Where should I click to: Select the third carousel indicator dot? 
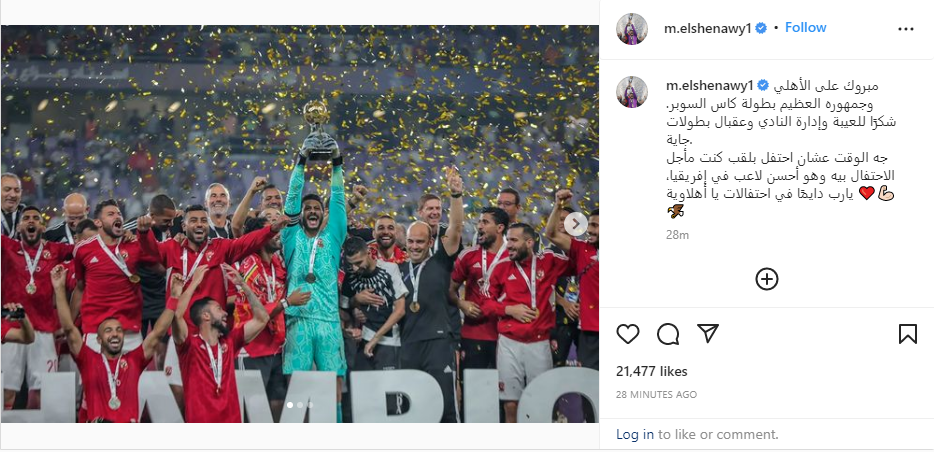[310, 405]
